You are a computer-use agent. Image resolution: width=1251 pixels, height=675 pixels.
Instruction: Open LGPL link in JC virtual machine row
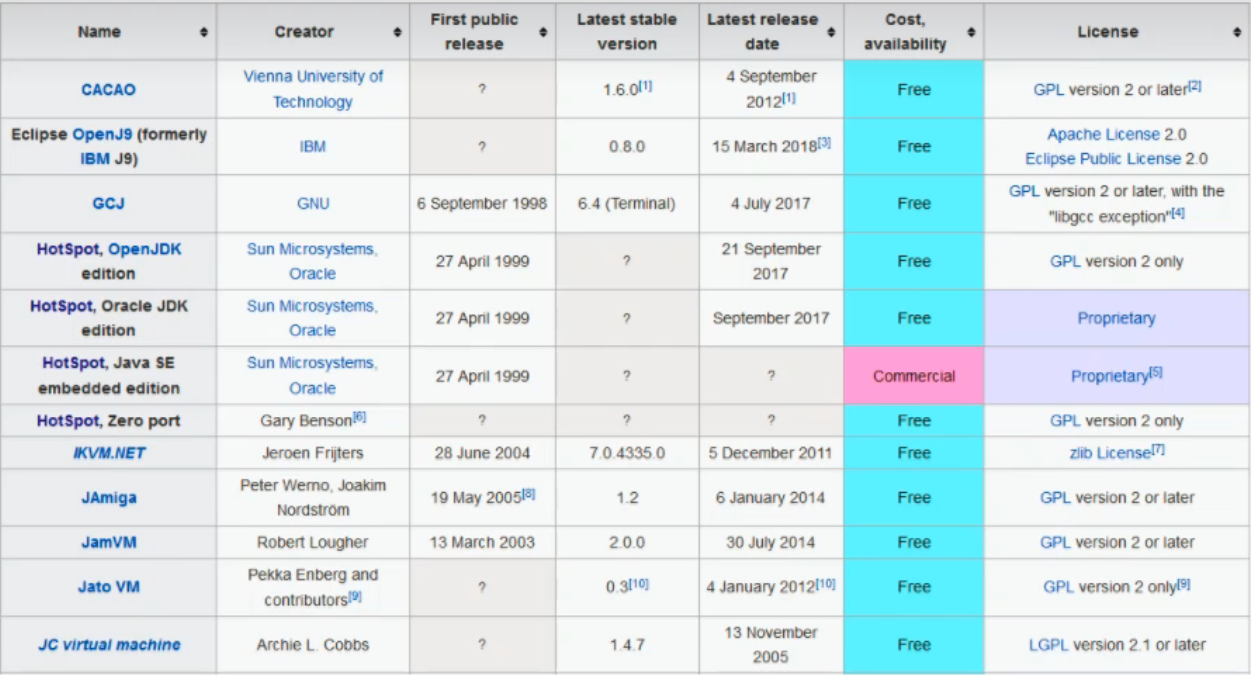(1049, 645)
